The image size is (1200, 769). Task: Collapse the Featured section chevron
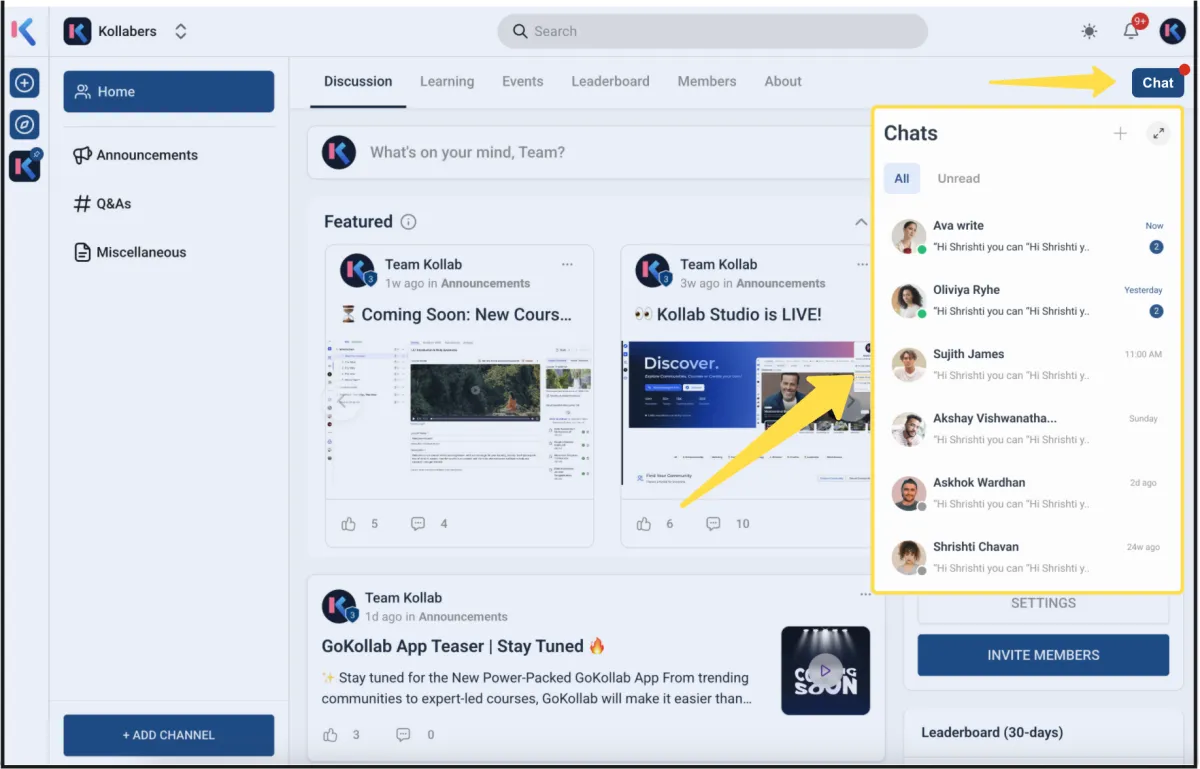click(x=860, y=222)
